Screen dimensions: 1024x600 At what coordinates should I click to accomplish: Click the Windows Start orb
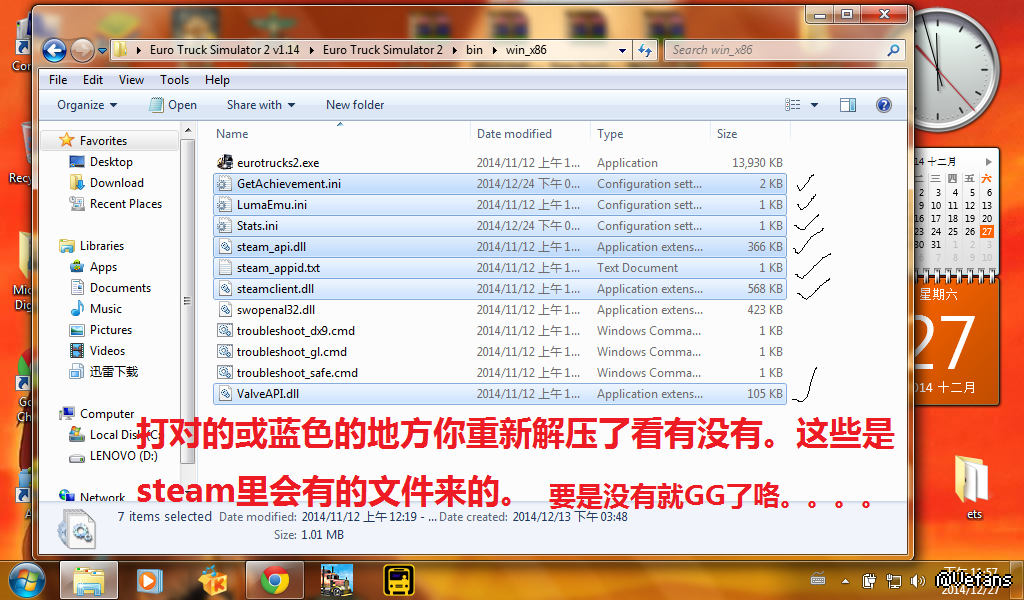pos(27,580)
